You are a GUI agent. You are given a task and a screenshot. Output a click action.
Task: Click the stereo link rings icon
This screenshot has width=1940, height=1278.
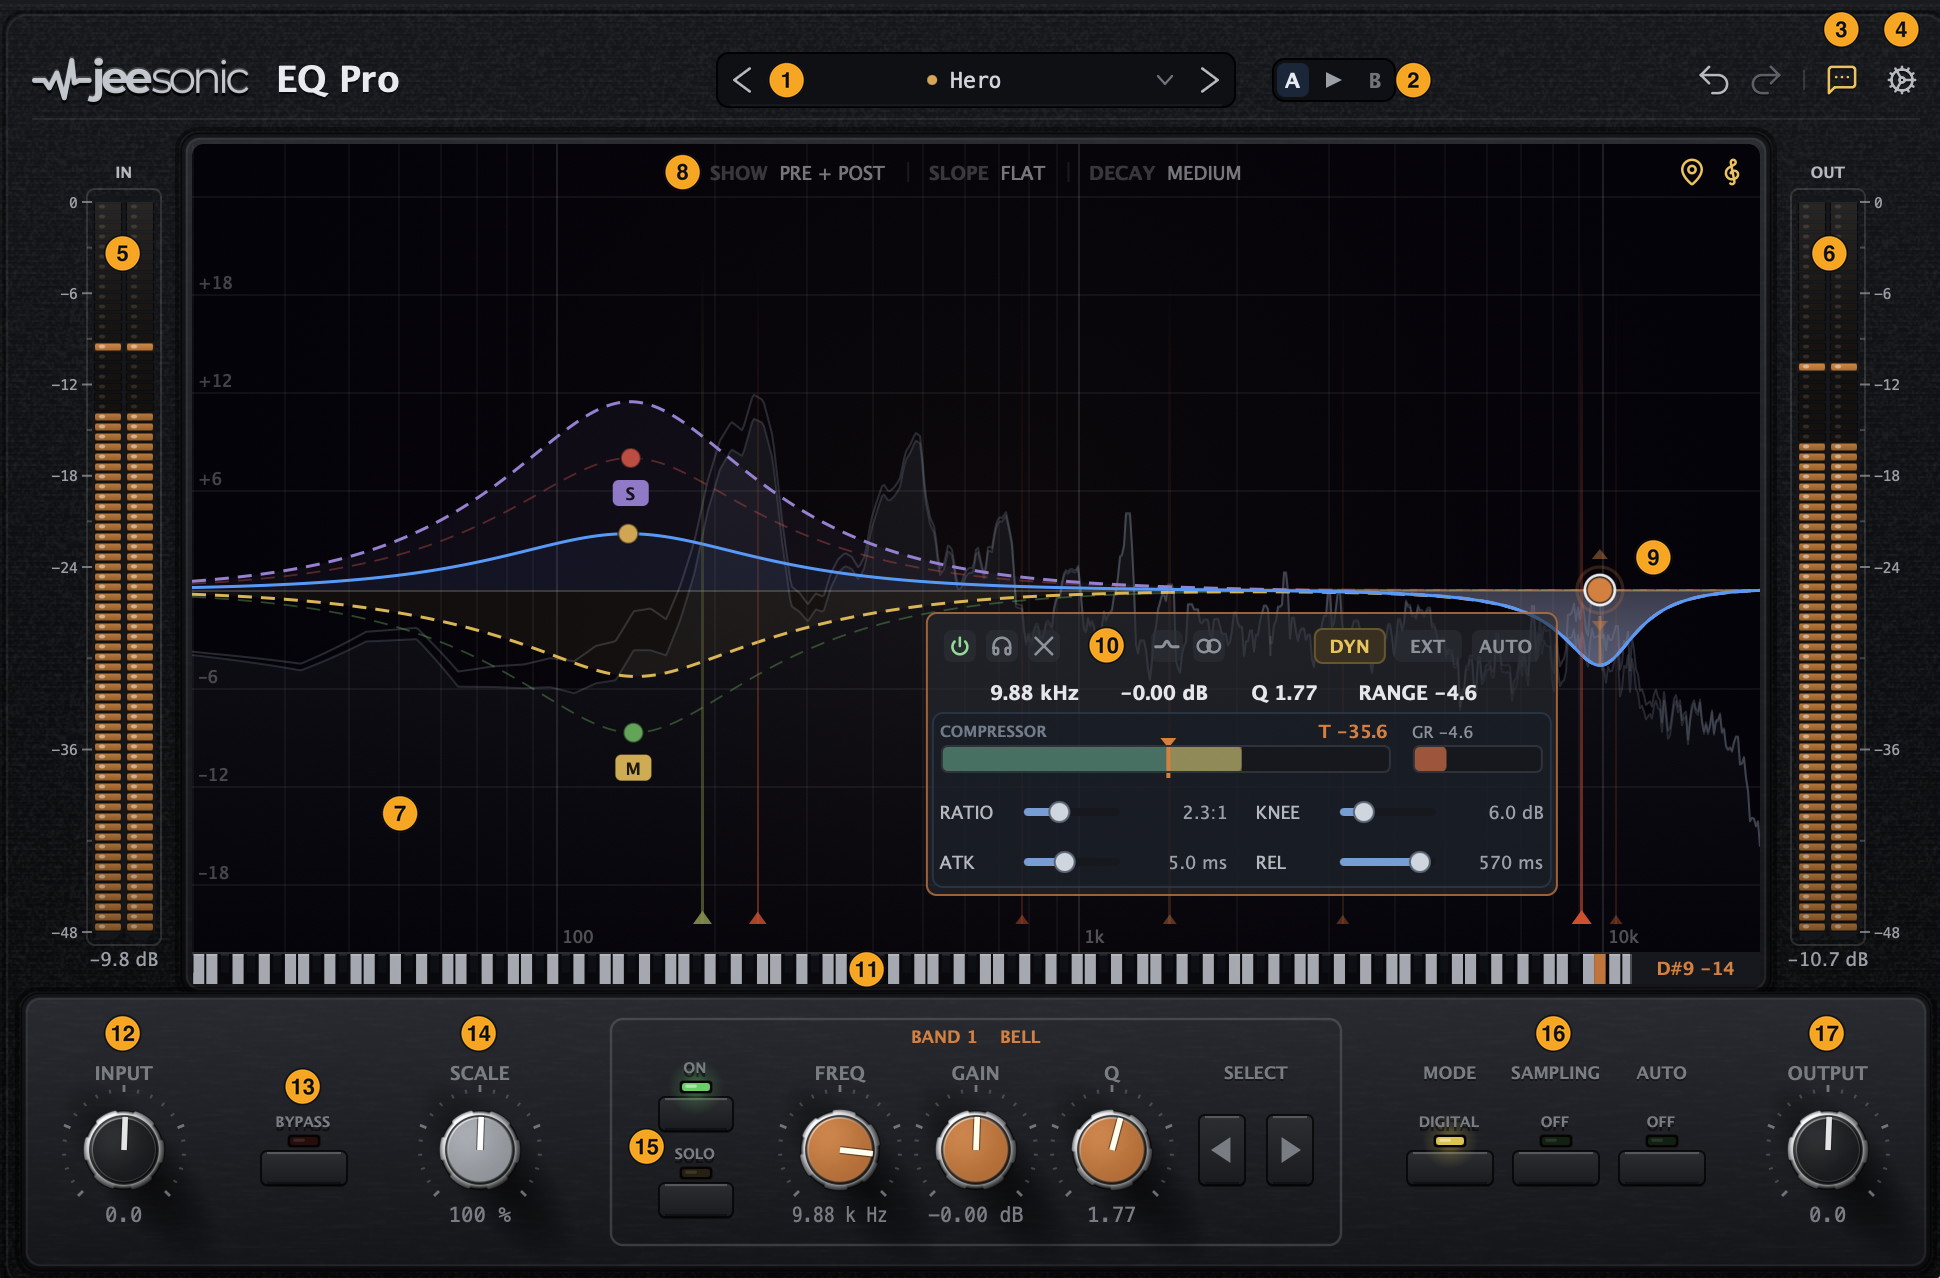pos(1208,646)
